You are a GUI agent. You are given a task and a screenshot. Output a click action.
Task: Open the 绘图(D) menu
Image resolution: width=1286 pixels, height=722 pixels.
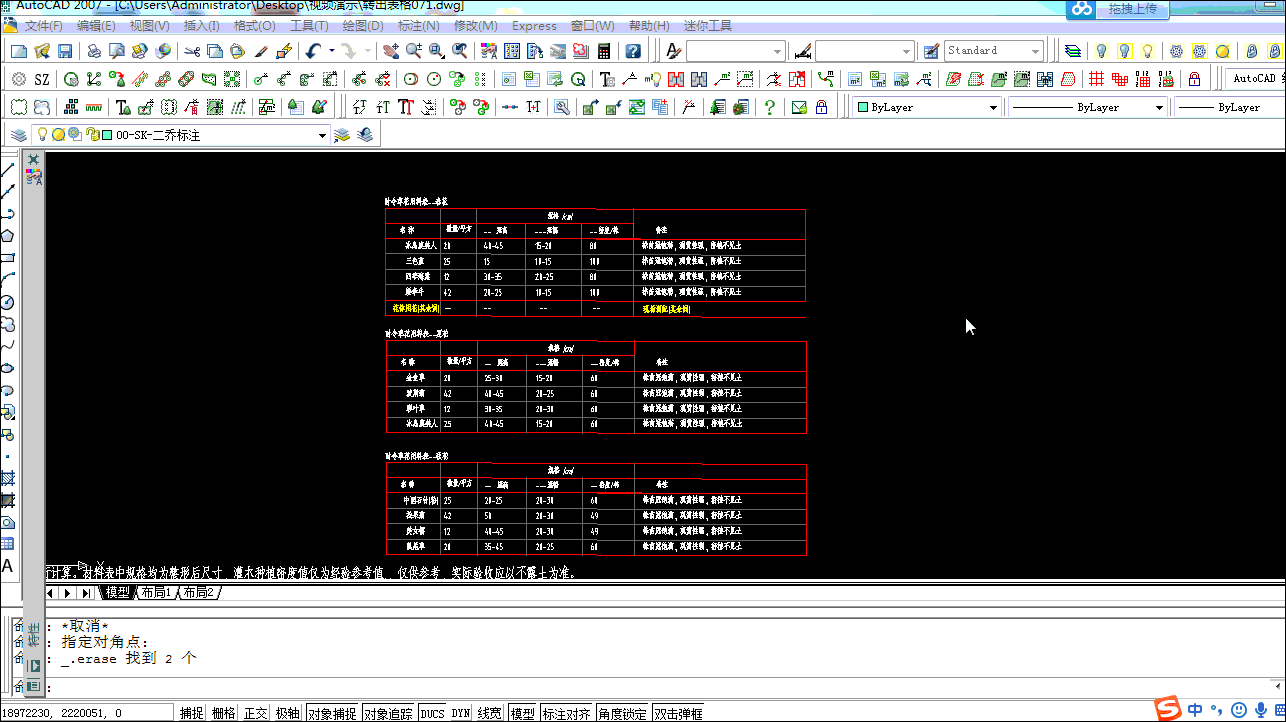(363, 26)
